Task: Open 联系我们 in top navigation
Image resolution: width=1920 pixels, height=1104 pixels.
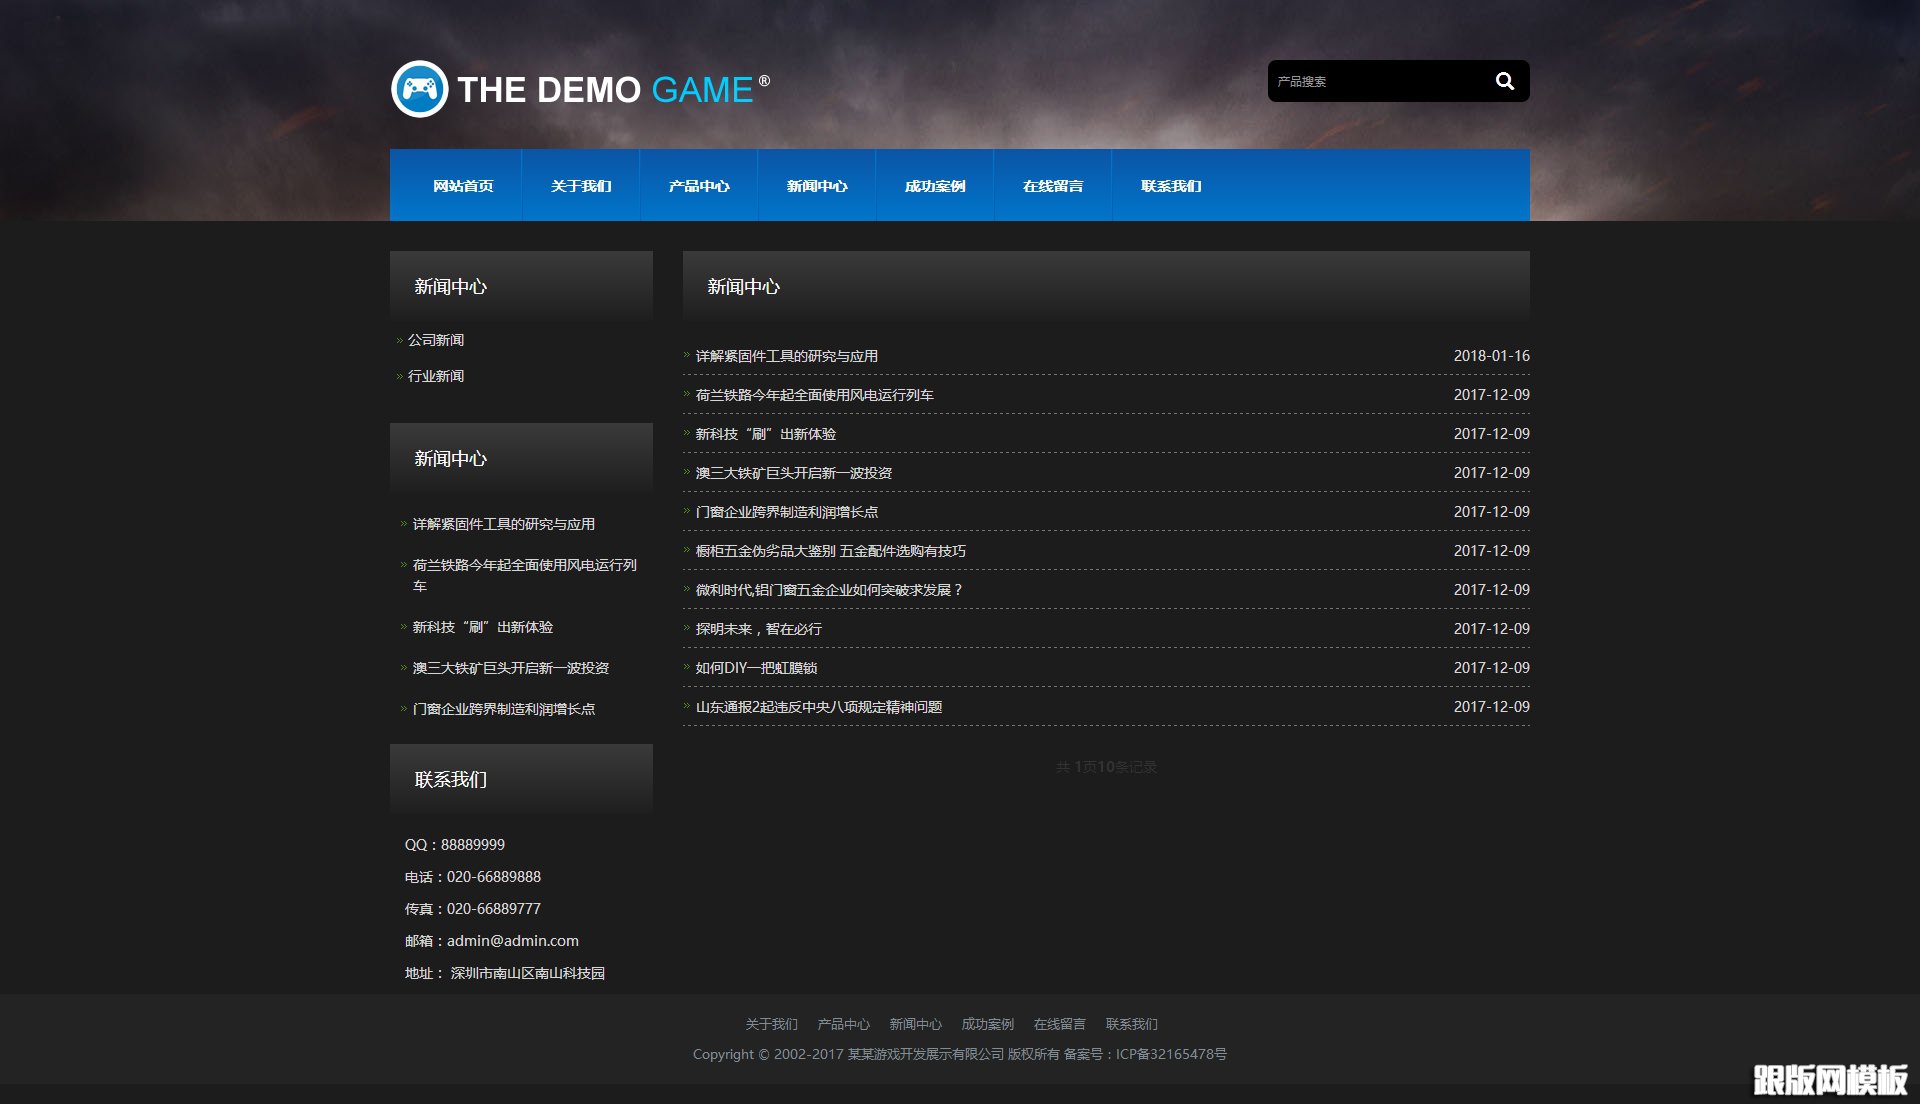Action: point(1171,186)
